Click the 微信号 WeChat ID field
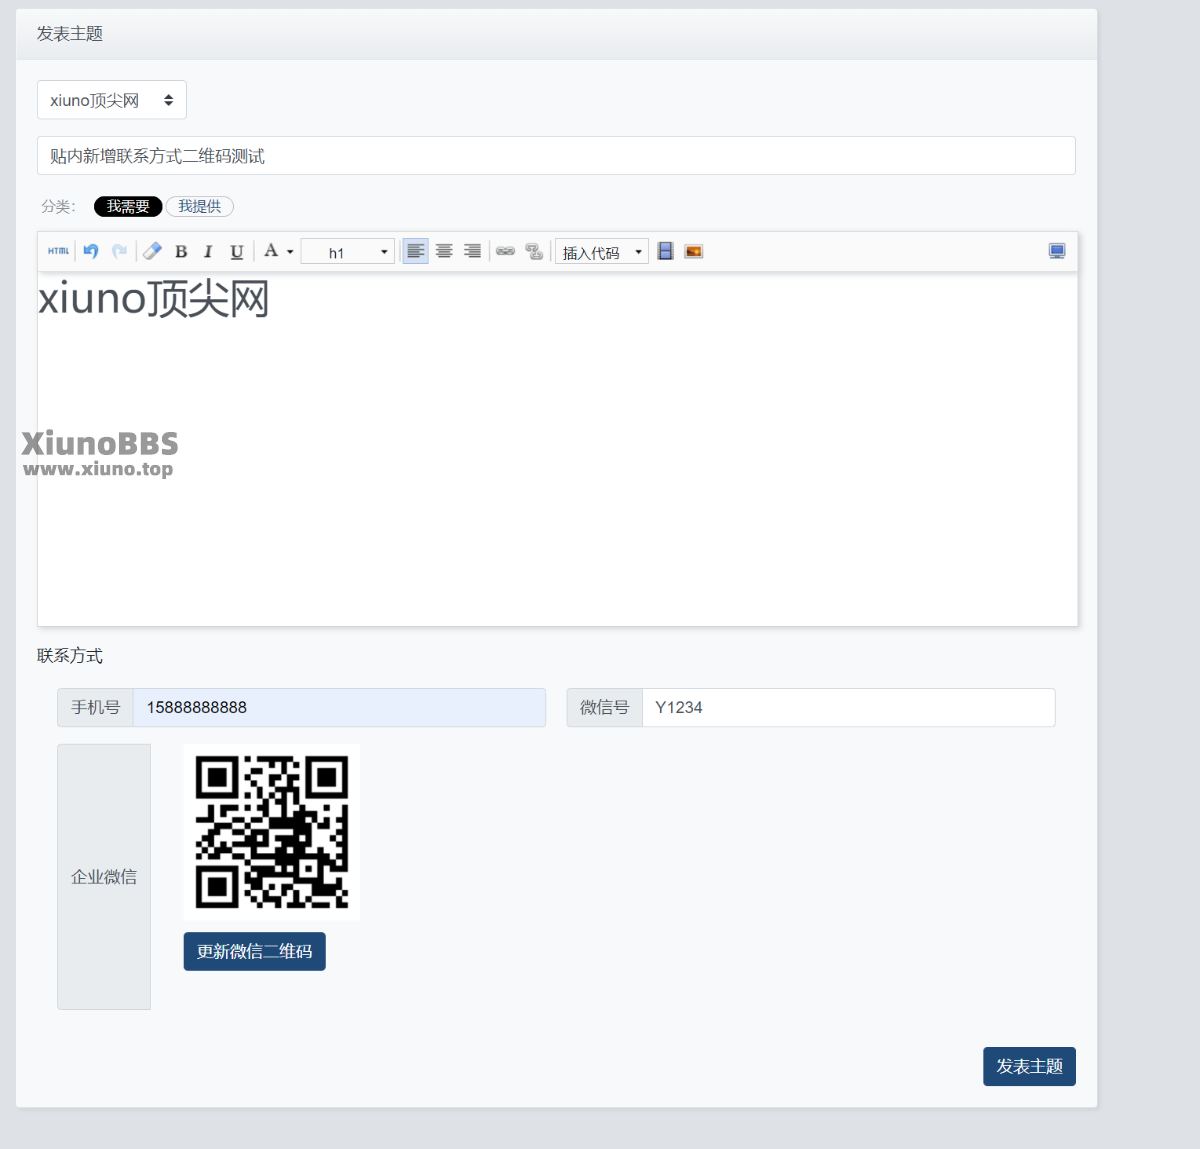This screenshot has width=1200, height=1149. click(x=848, y=707)
